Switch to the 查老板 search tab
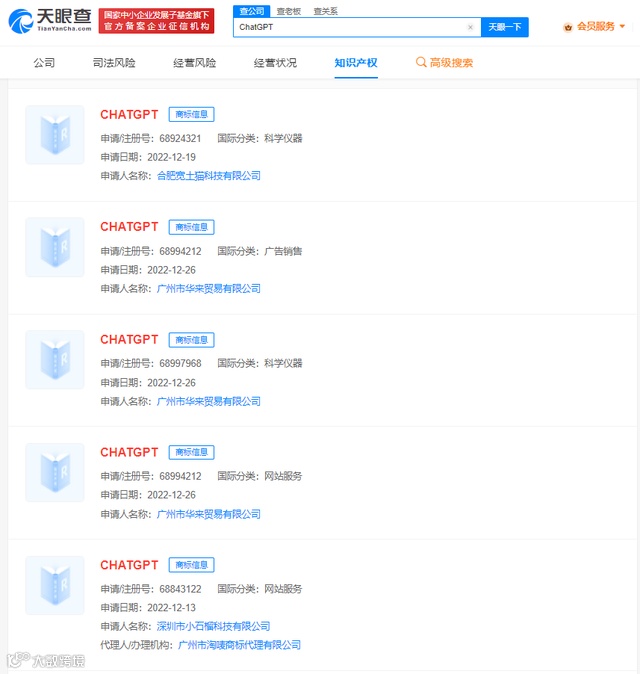The image size is (640, 674). (288, 11)
